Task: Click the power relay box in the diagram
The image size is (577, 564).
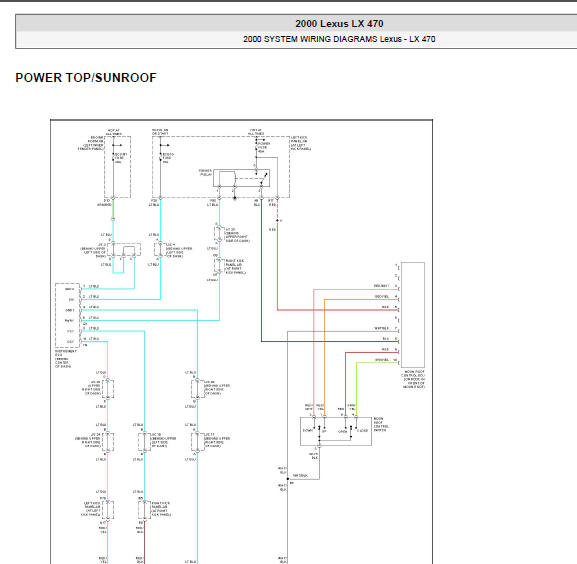Action: pyautogui.click(x=241, y=178)
